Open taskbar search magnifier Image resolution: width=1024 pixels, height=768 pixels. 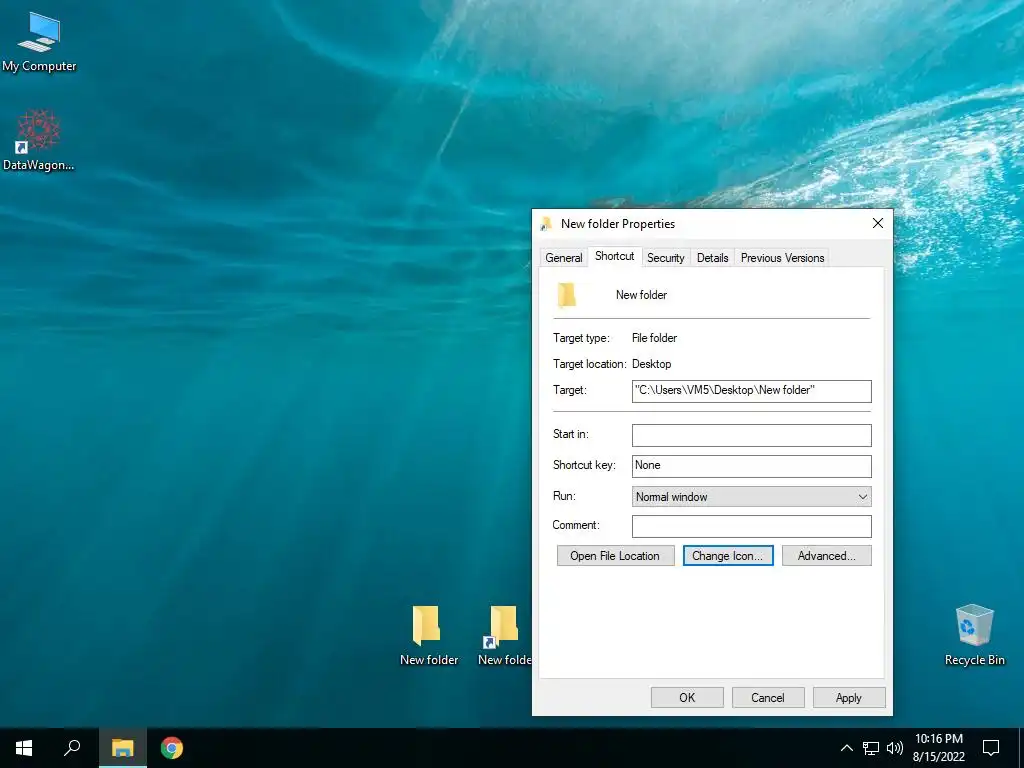(x=72, y=748)
